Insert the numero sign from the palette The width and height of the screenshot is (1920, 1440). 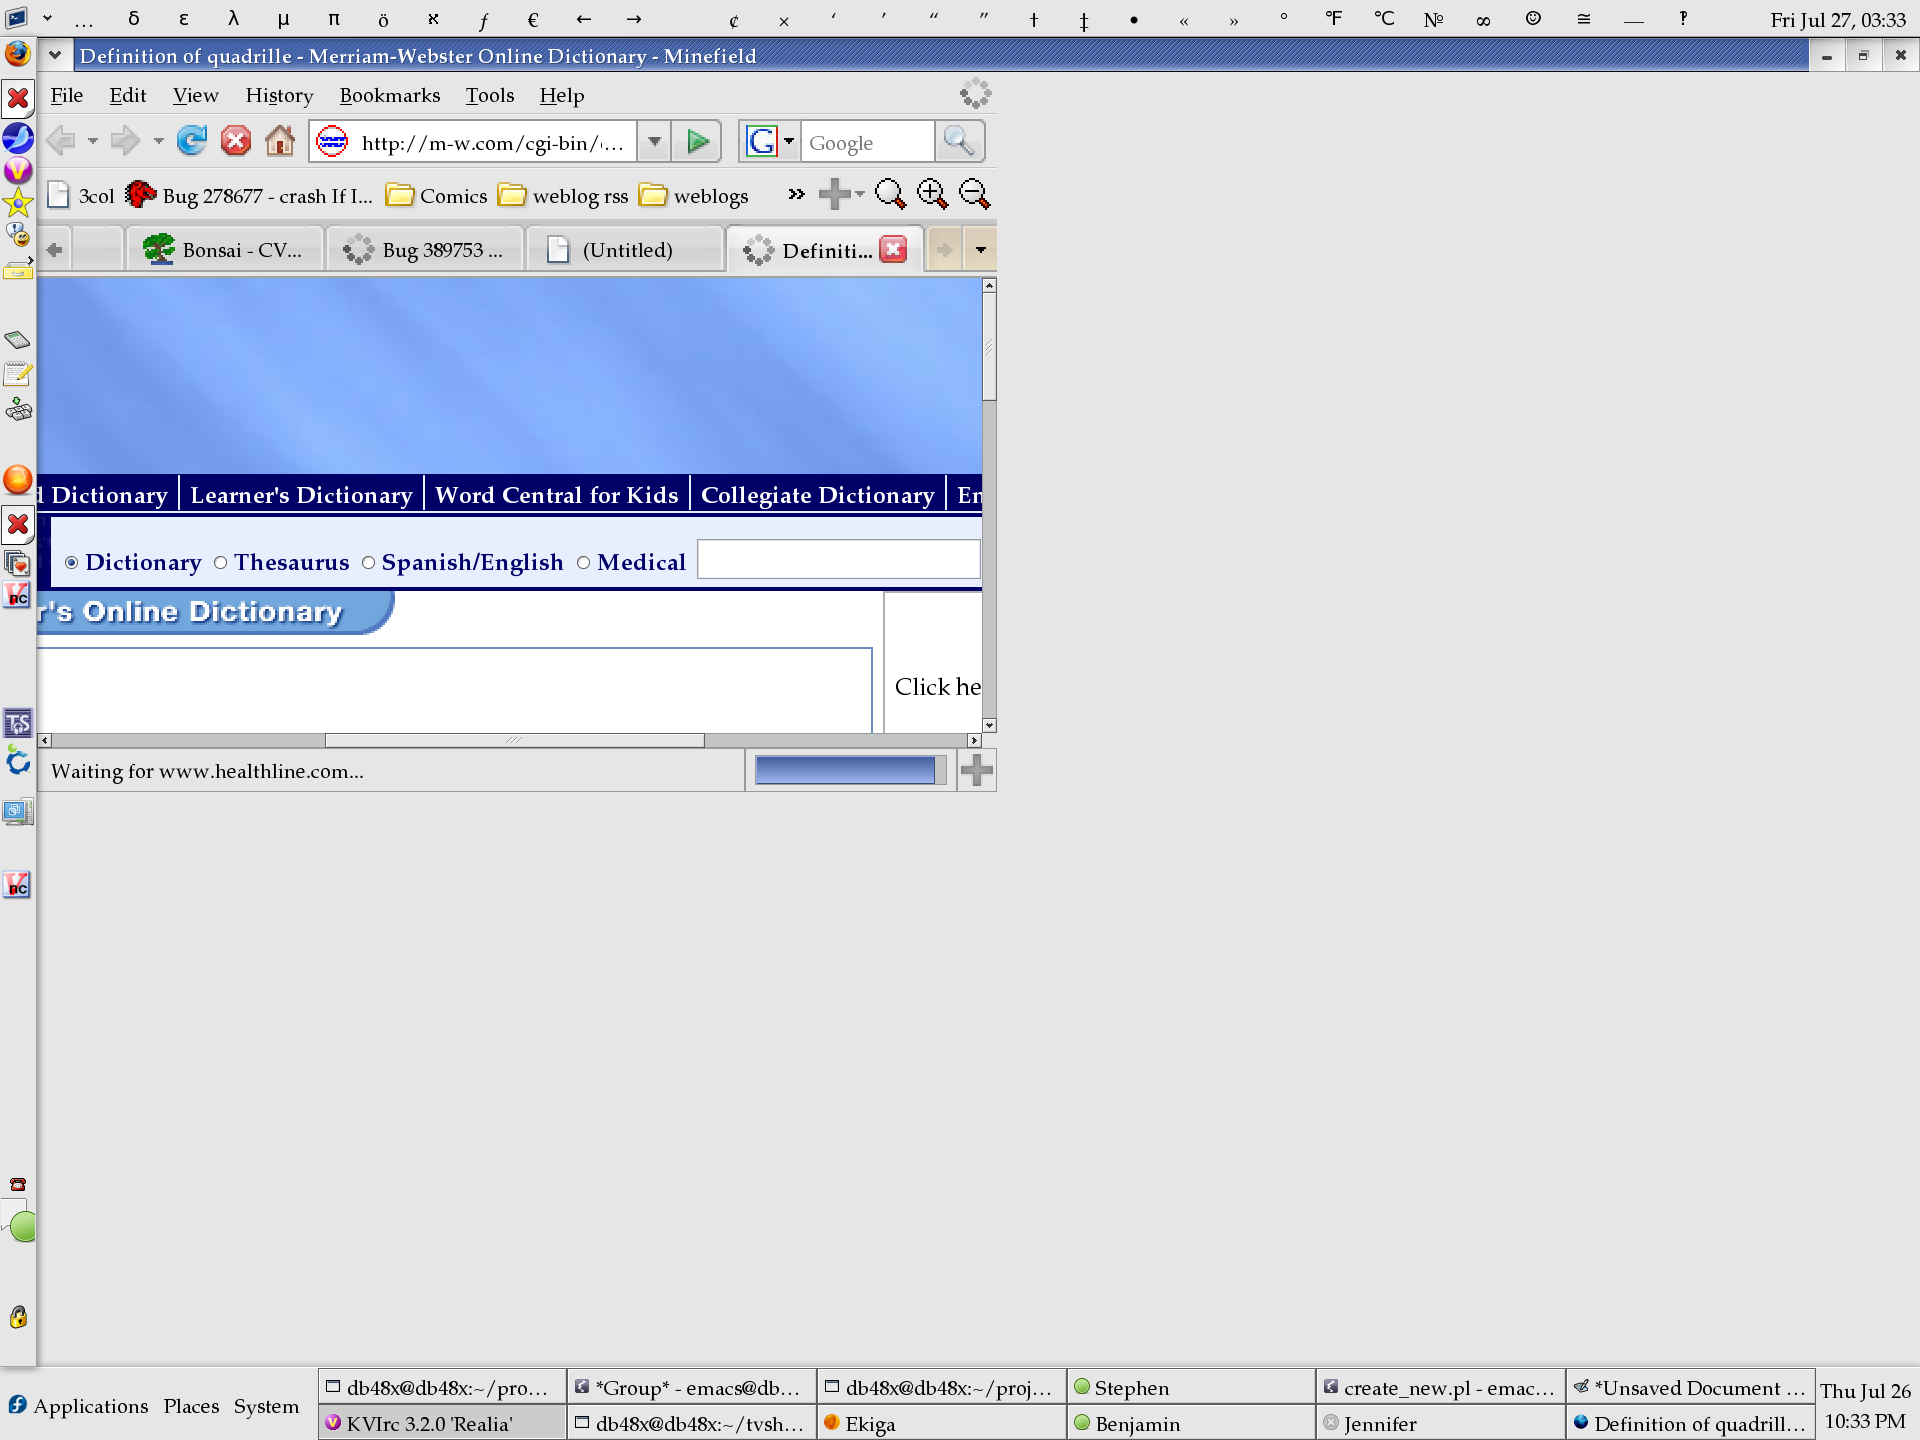(x=1433, y=19)
